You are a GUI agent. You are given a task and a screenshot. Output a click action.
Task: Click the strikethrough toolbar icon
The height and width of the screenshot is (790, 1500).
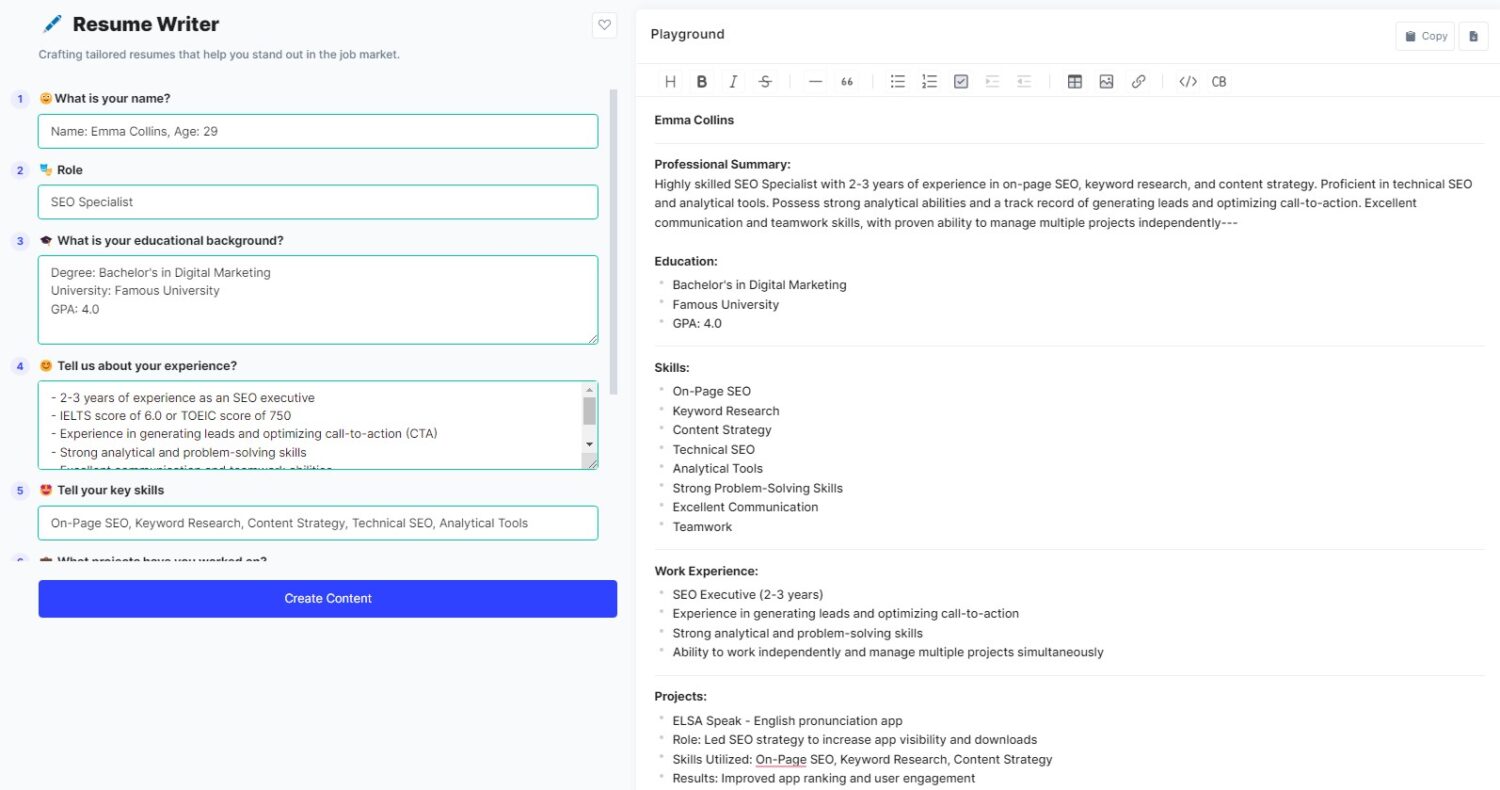(x=765, y=82)
